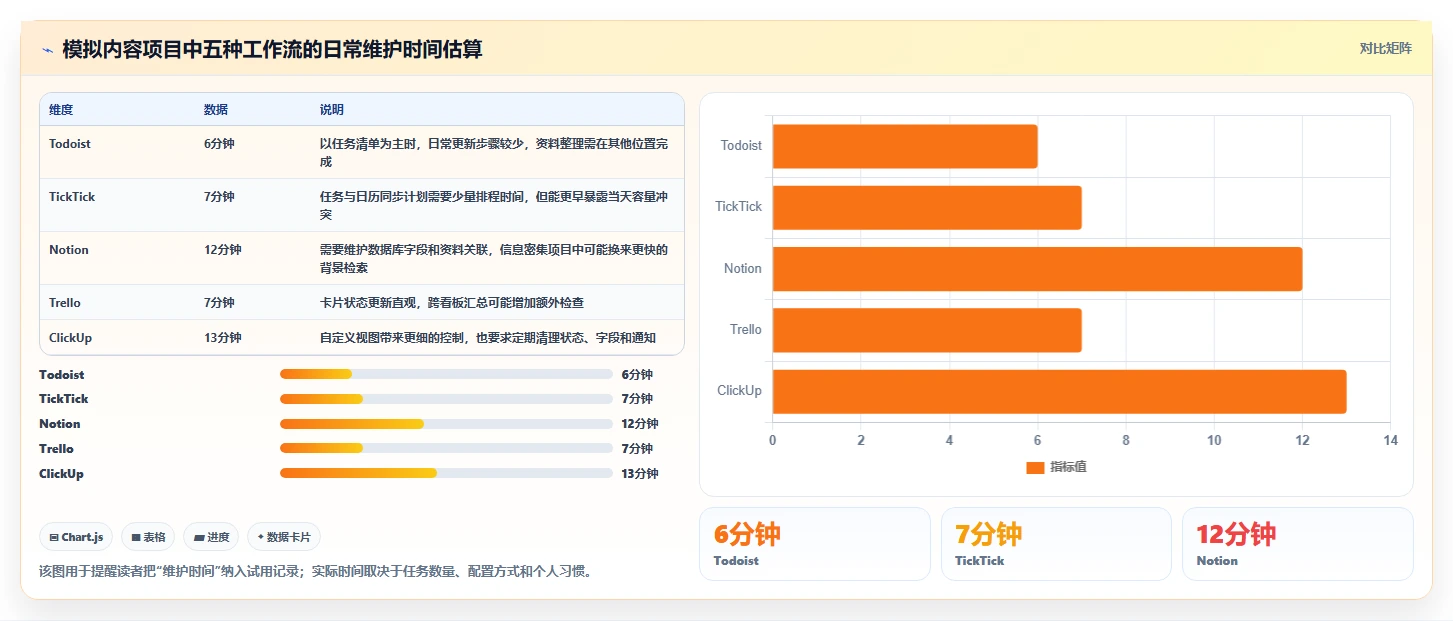Toggle the 指标值 legend item

pyautogui.click(x=1056, y=467)
